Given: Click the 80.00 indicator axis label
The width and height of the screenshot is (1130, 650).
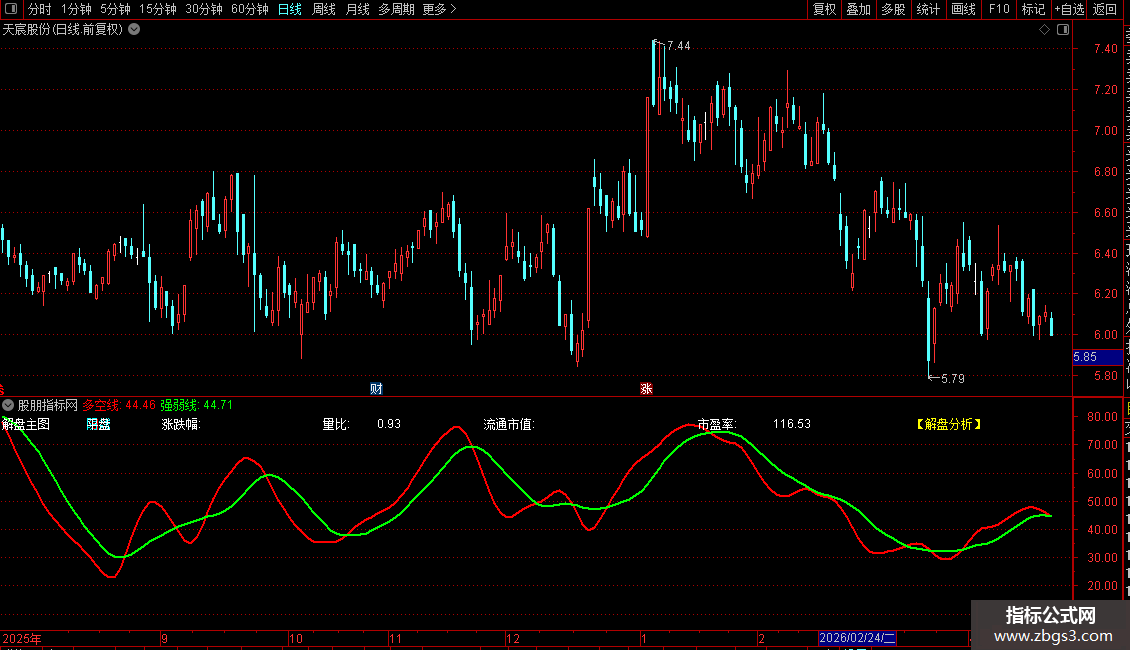Looking at the screenshot, I should pyautogui.click(x=1103, y=417).
